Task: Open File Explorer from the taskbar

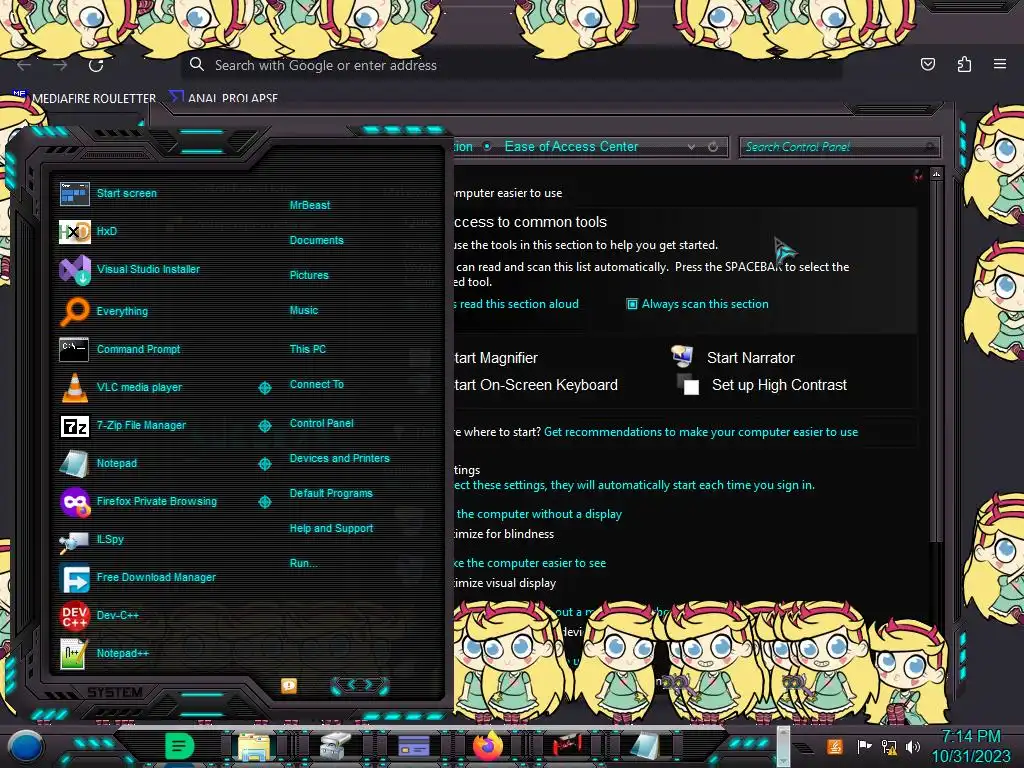Action: click(x=254, y=746)
